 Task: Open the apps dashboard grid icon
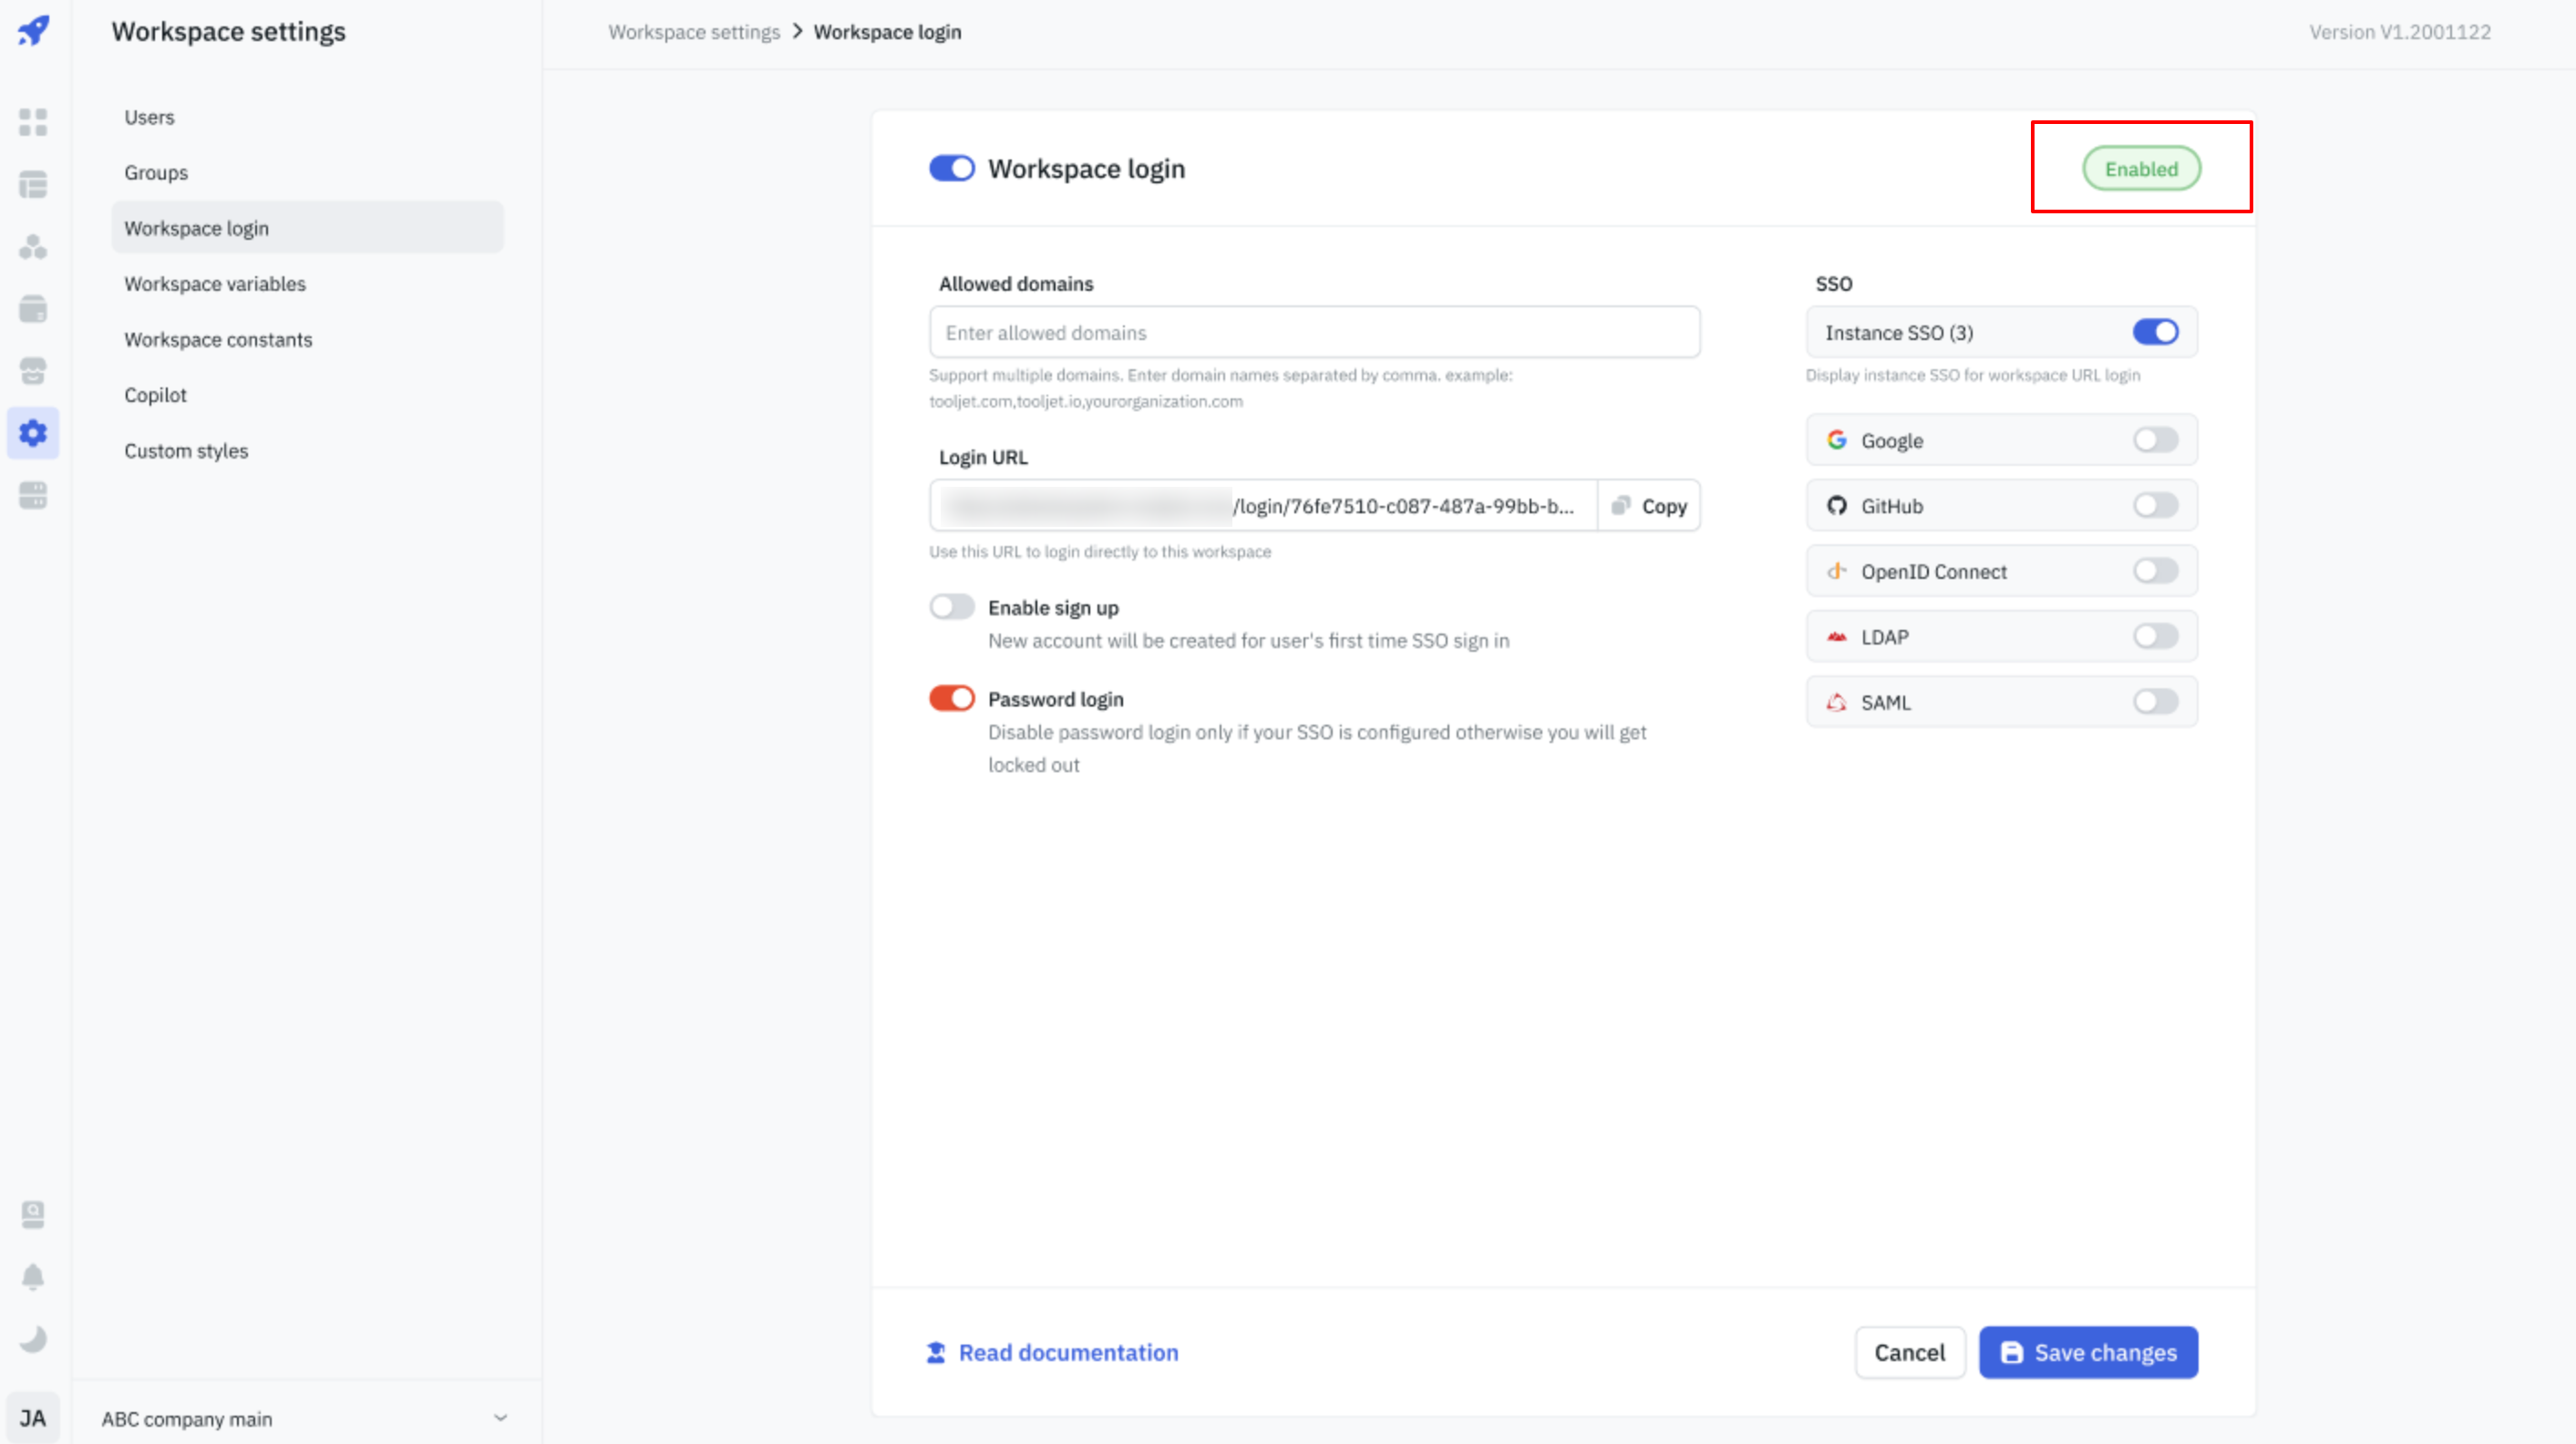pyautogui.click(x=33, y=122)
